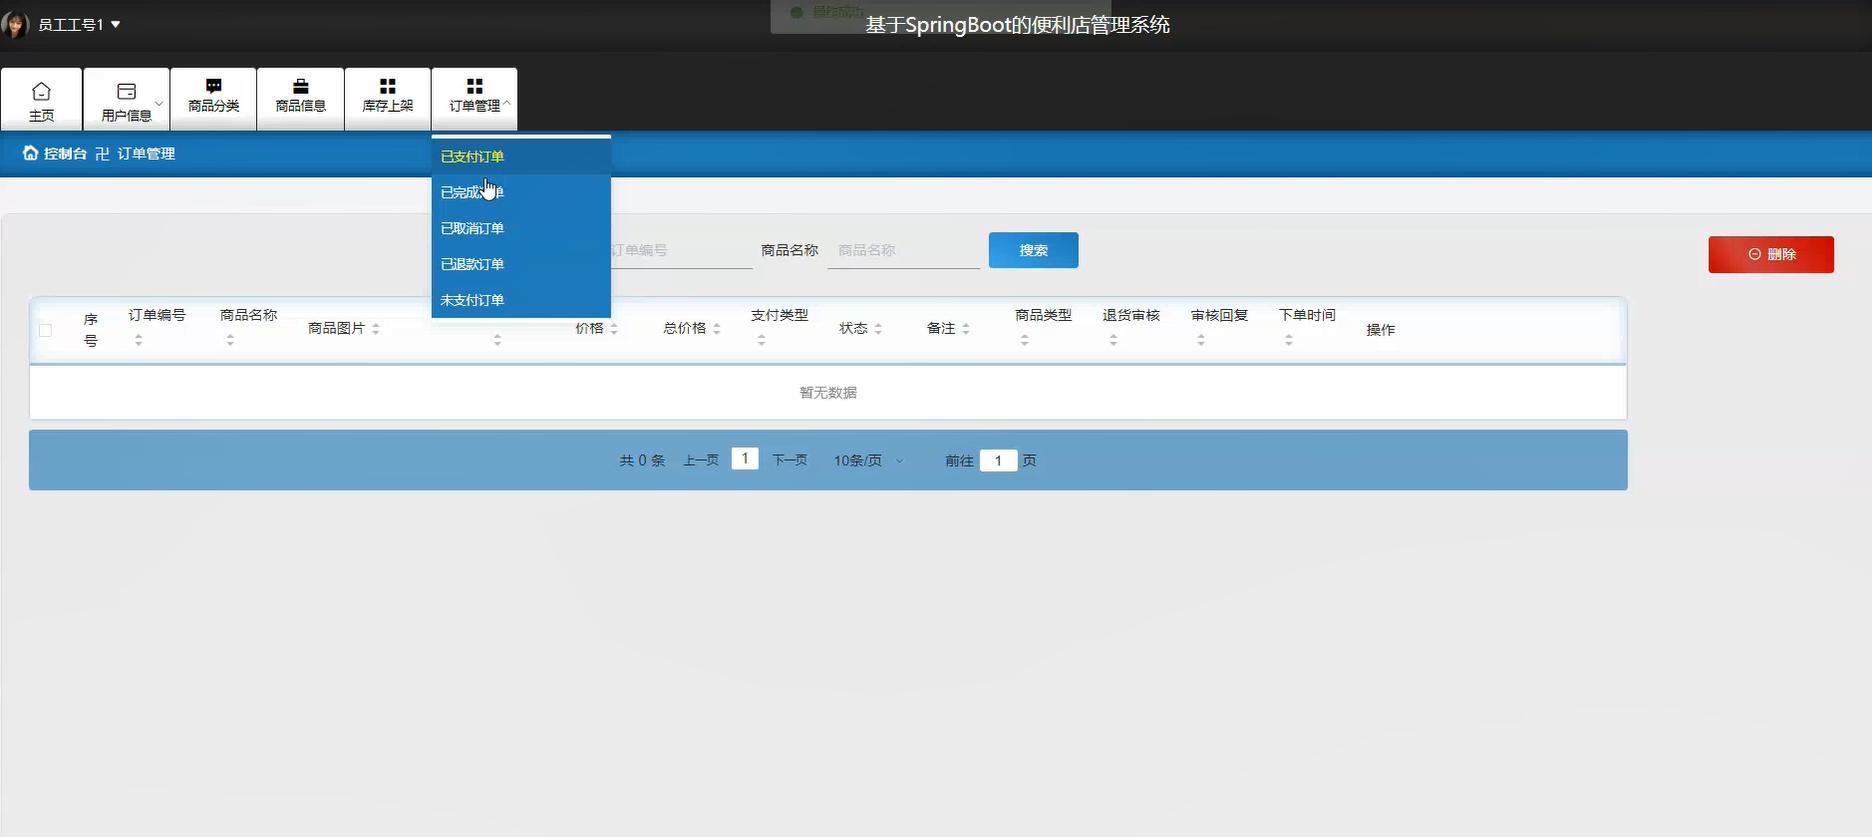
Task: Click page number 1 in pagination
Action: 745,459
